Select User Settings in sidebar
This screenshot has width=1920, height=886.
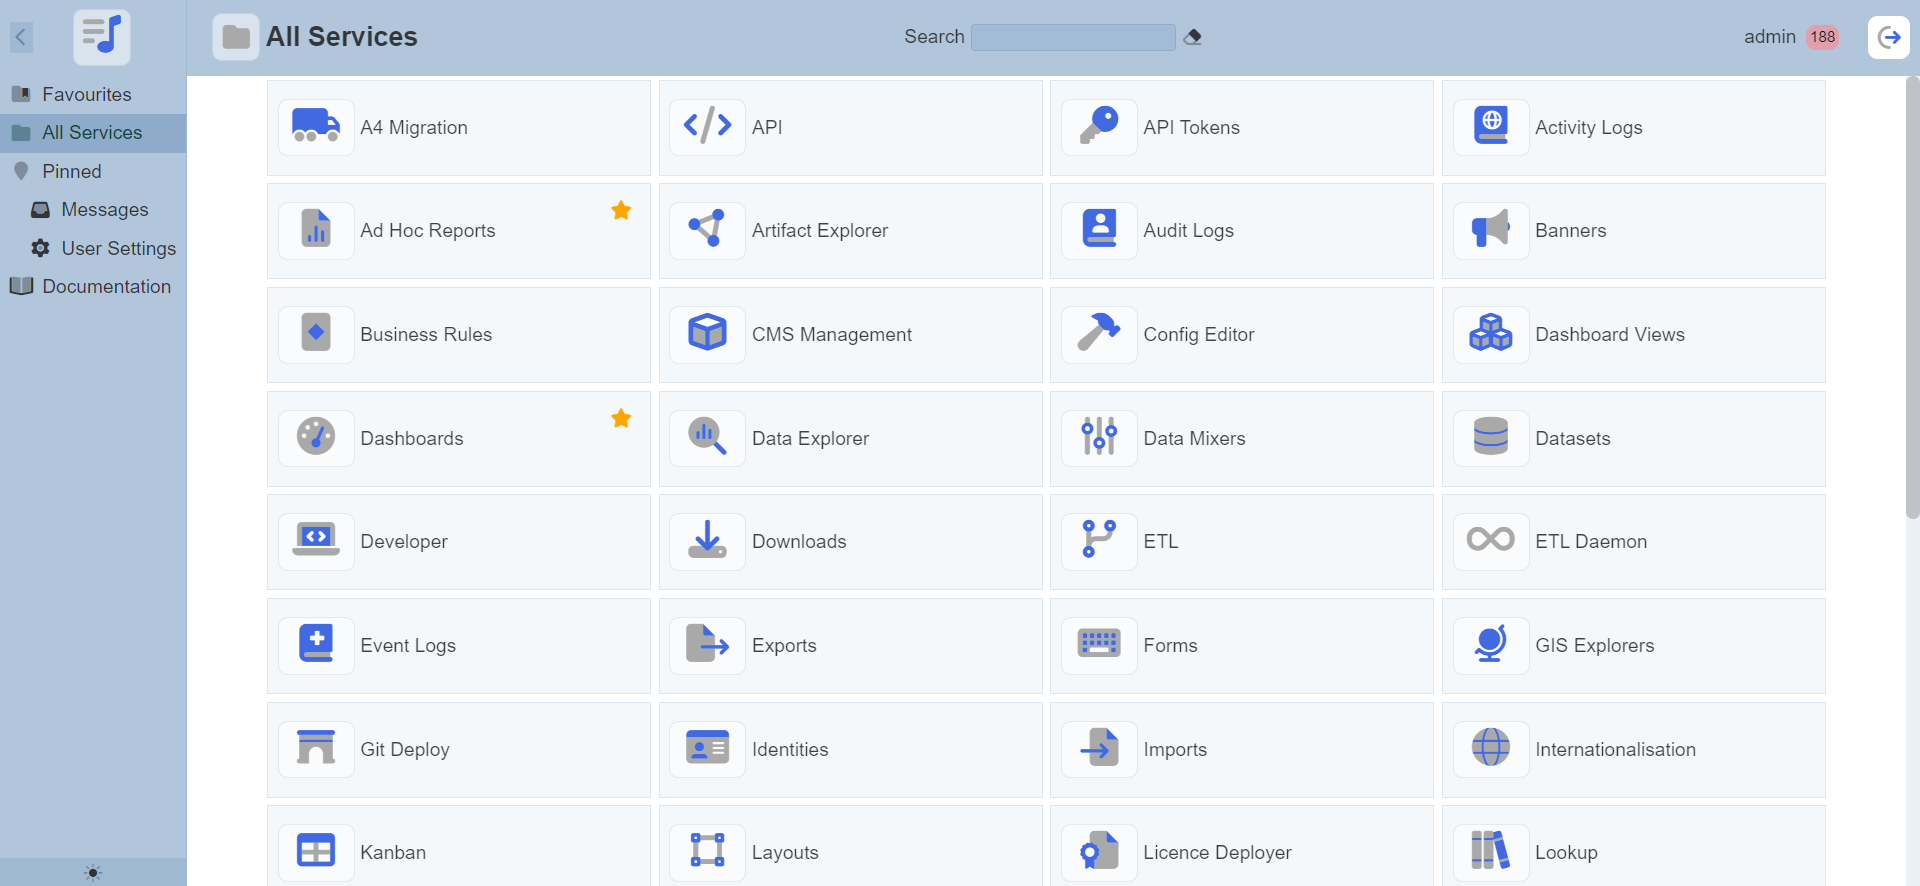click(x=118, y=248)
